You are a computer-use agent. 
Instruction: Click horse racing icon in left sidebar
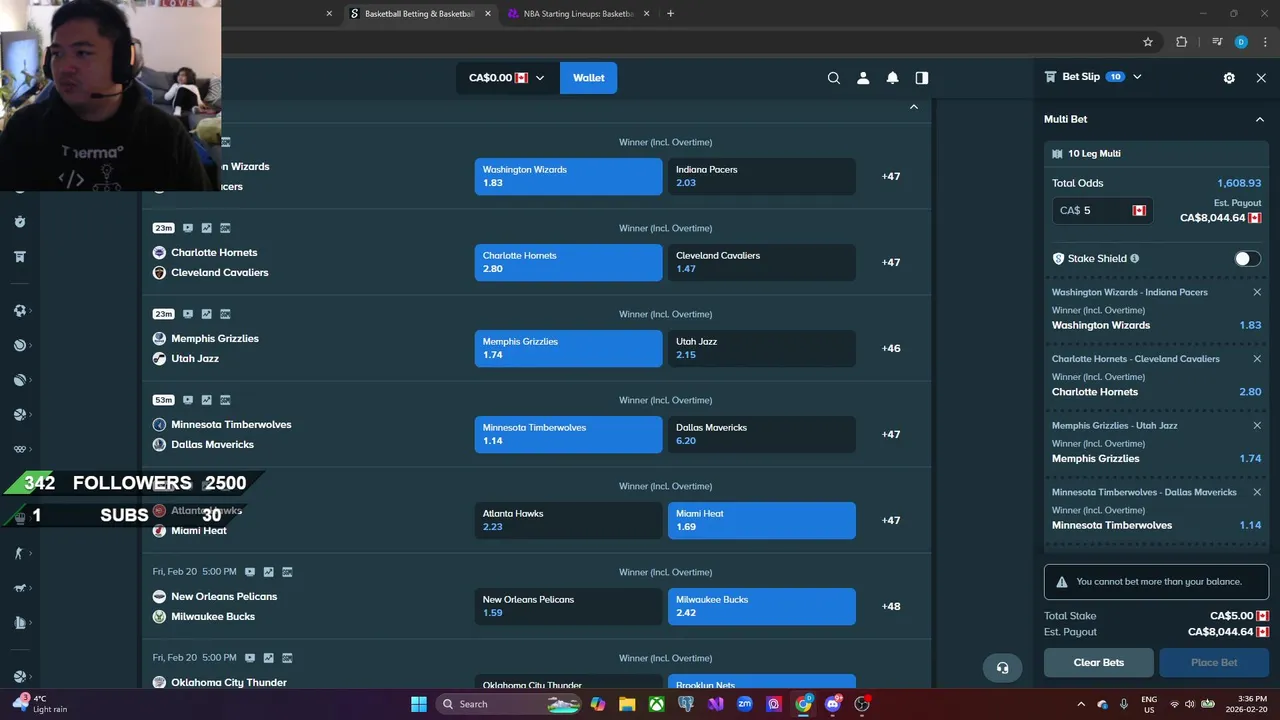19,588
